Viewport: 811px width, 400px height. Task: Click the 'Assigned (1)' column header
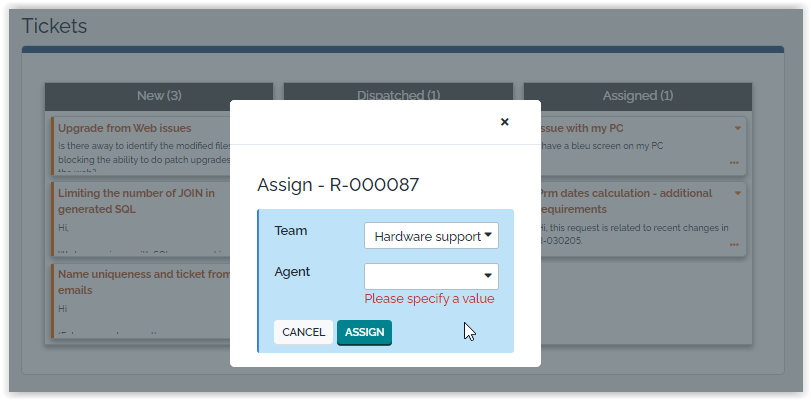click(637, 96)
